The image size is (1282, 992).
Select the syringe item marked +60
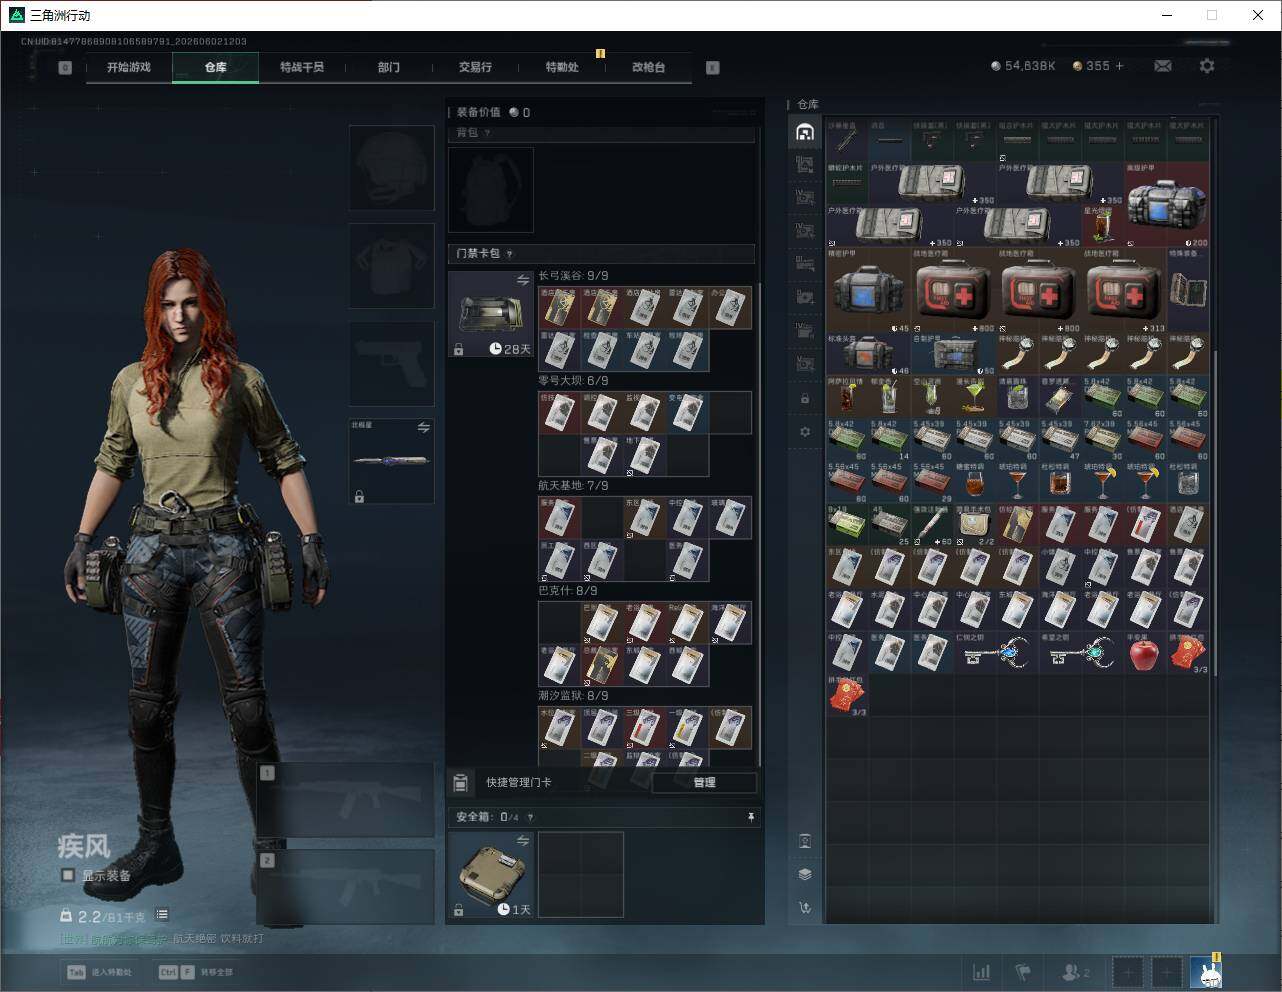click(933, 525)
